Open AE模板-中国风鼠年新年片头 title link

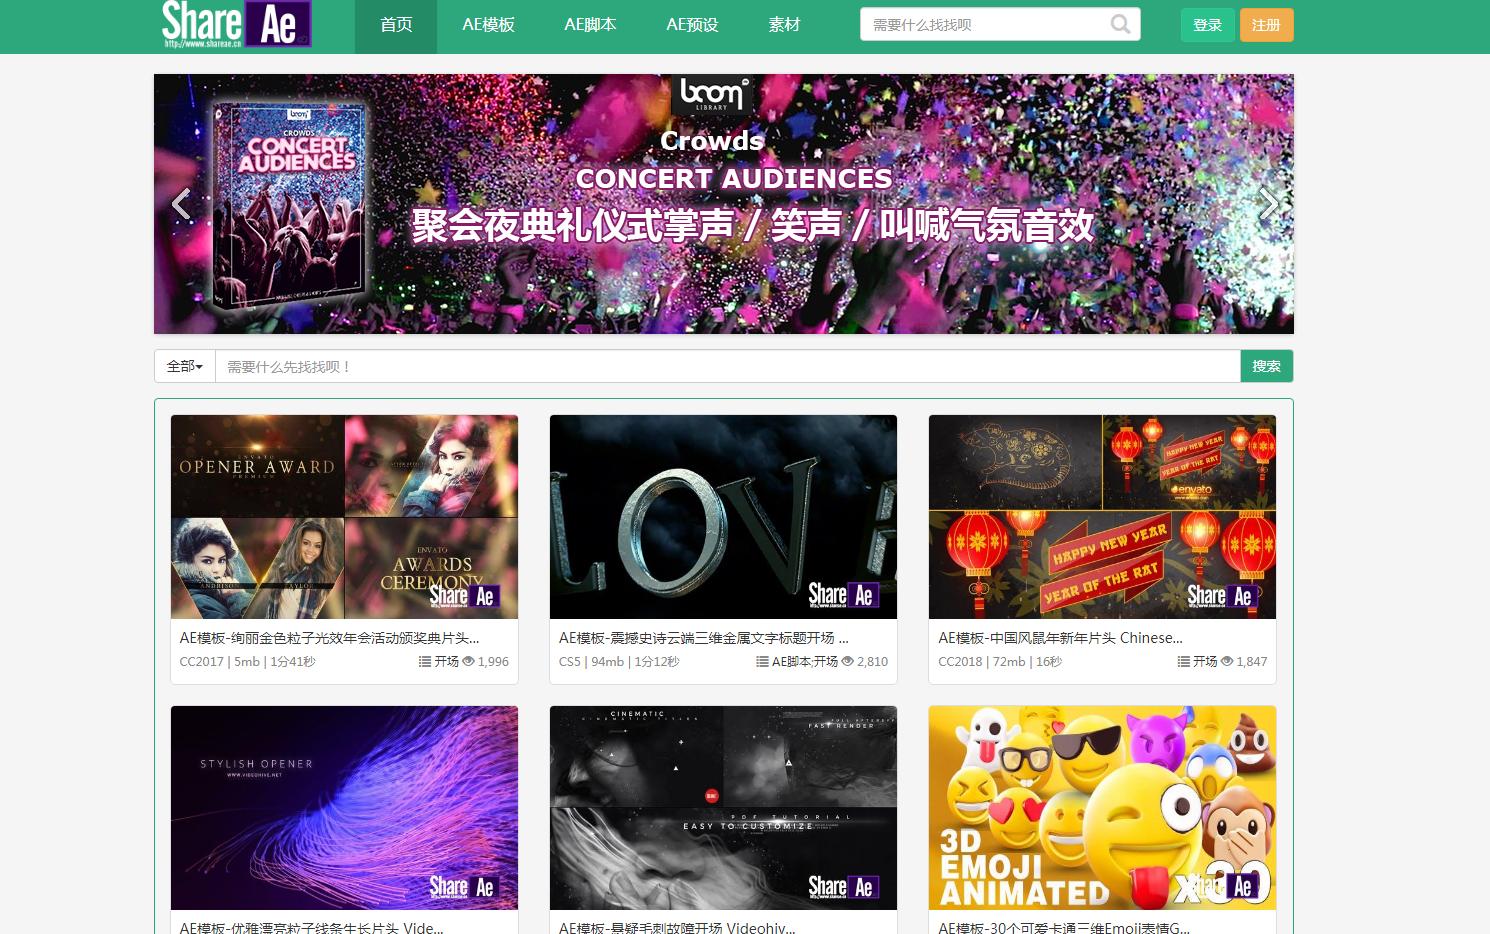[x=1060, y=638]
